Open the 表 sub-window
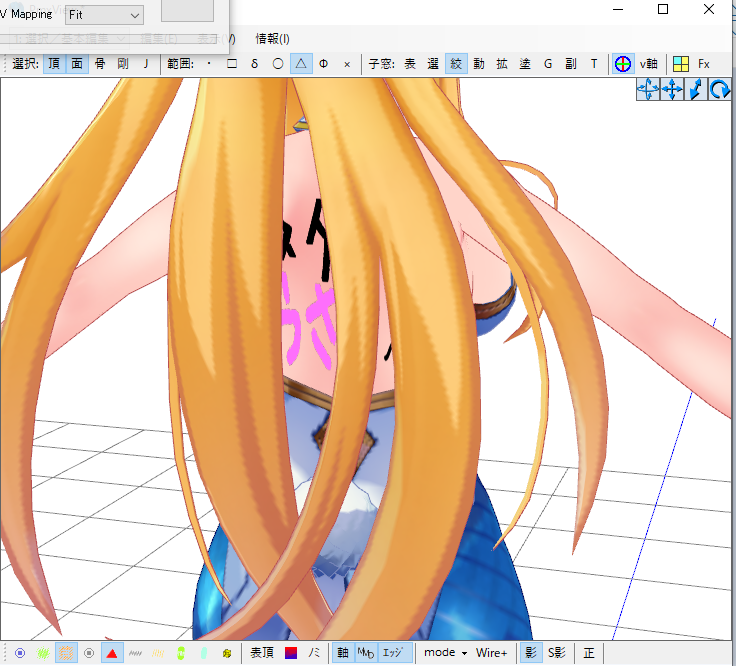The image size is (736, 666). pos(410,64)
